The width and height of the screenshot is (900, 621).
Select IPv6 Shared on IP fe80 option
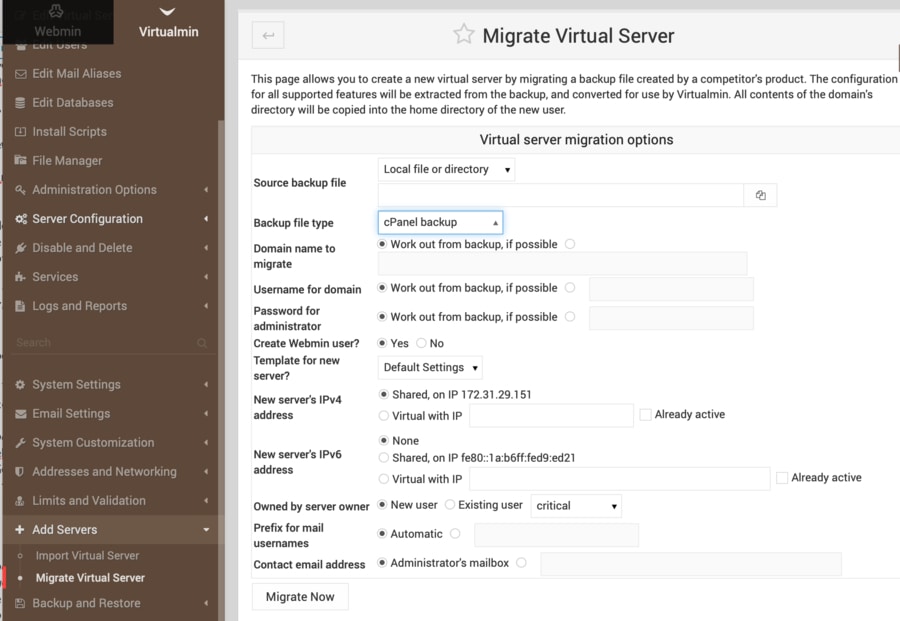click(383, 457)
